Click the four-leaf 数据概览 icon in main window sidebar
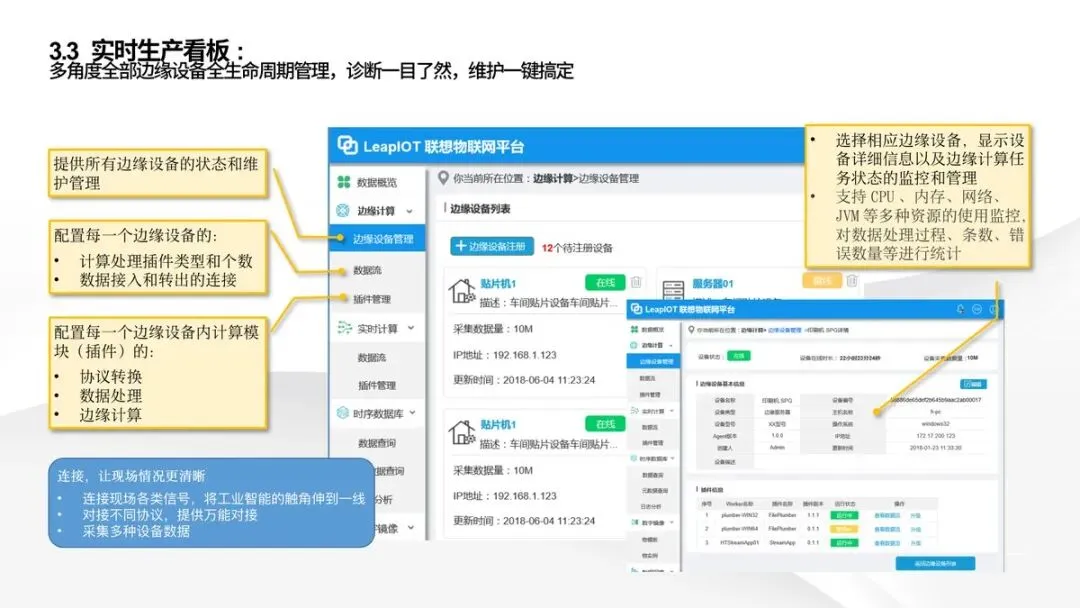The image size is (1080, 608). pyautogui.click(x=344, y=182)
